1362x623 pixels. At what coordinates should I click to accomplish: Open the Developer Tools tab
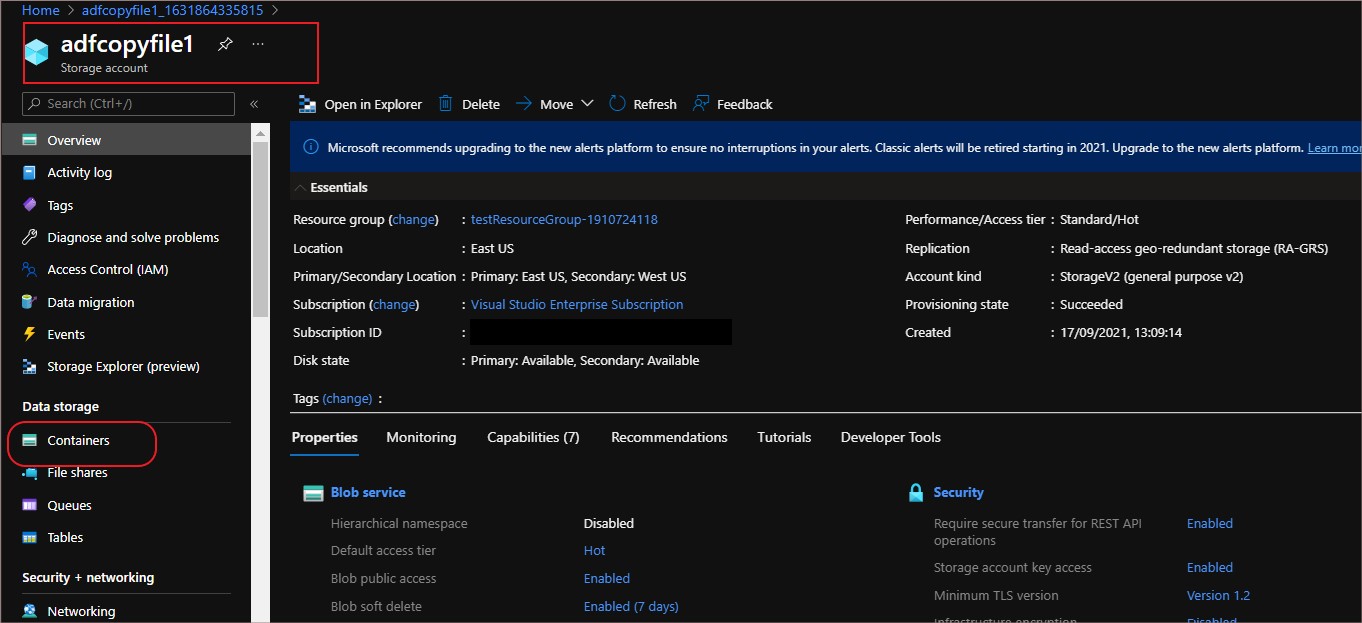point(890,437)
